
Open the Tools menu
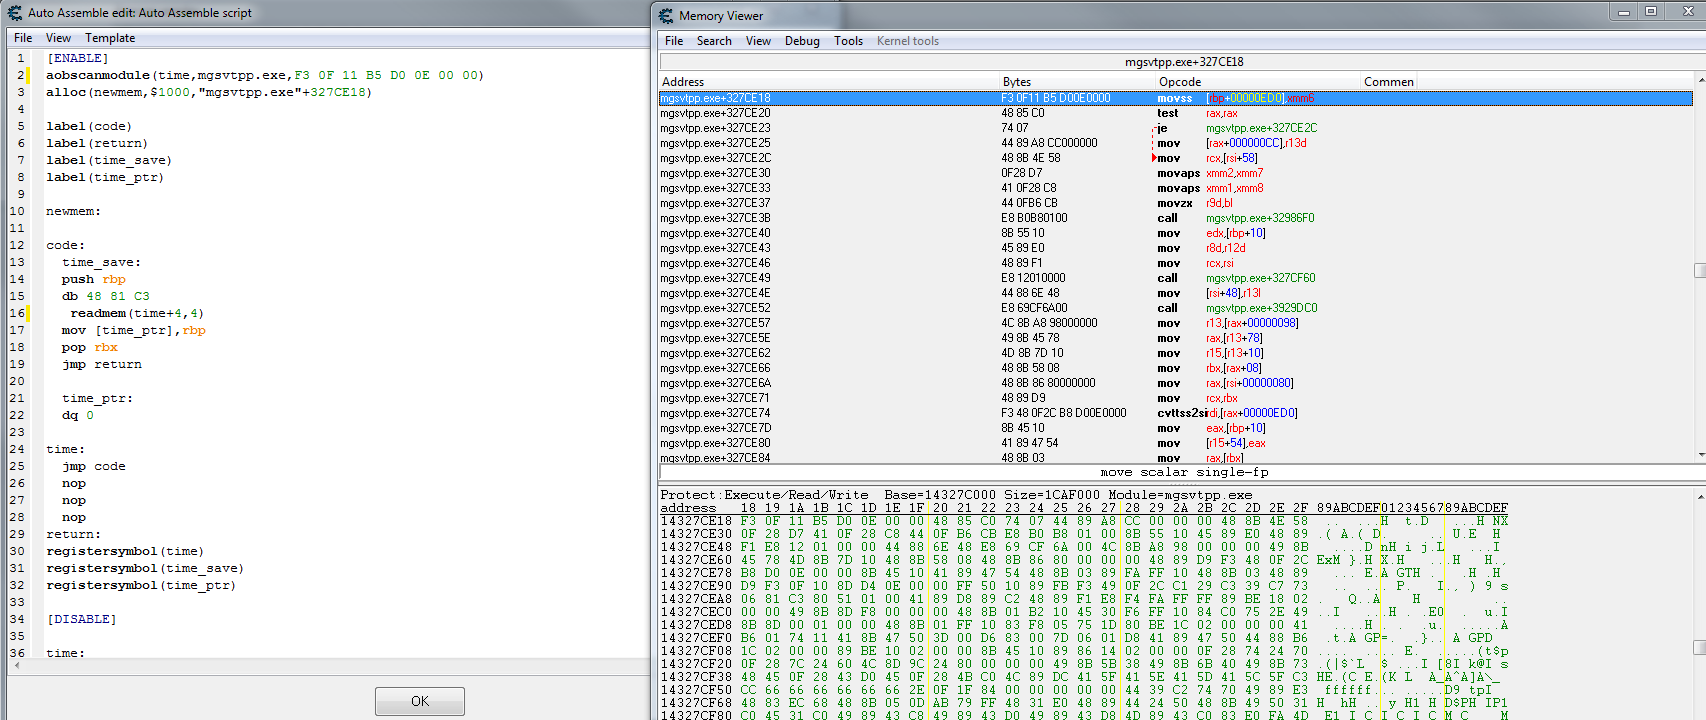848,41
